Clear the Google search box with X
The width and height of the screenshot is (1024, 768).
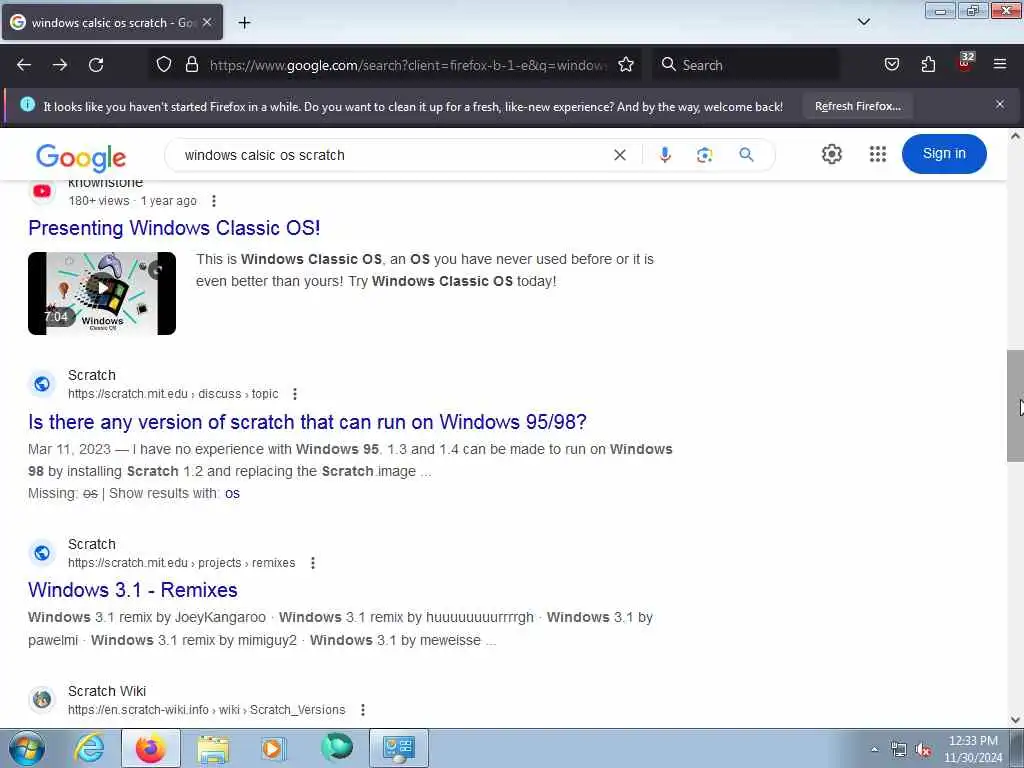coord(620,155)
